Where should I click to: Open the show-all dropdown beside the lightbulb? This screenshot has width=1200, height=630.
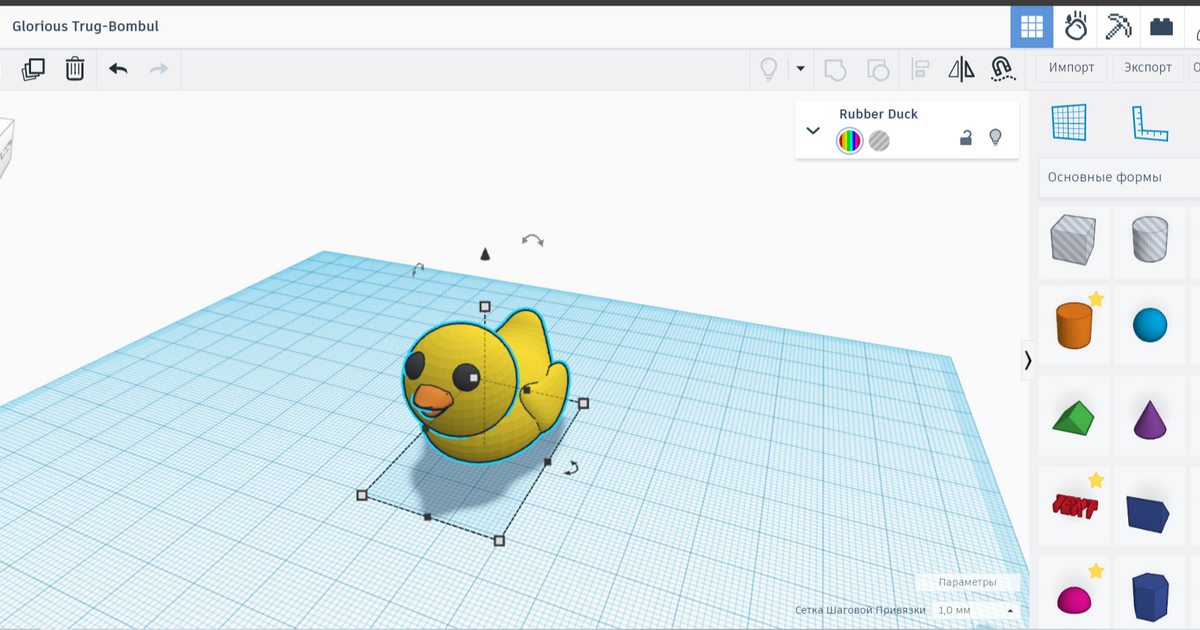point(799,68)
